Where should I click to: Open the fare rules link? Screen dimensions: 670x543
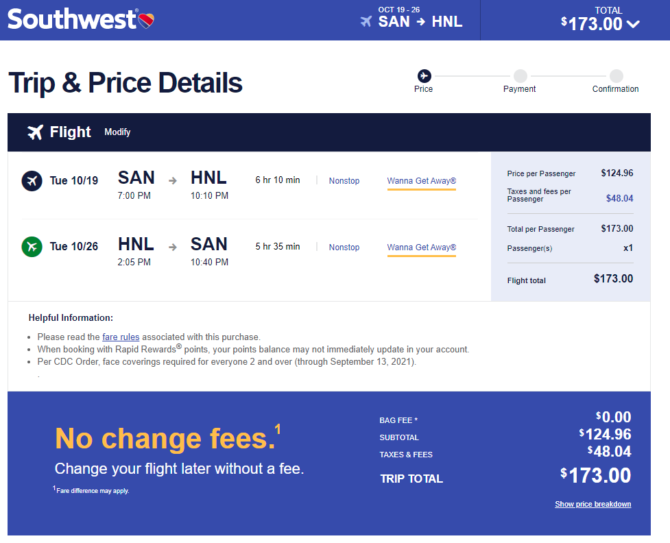click(x=120, y=337)
